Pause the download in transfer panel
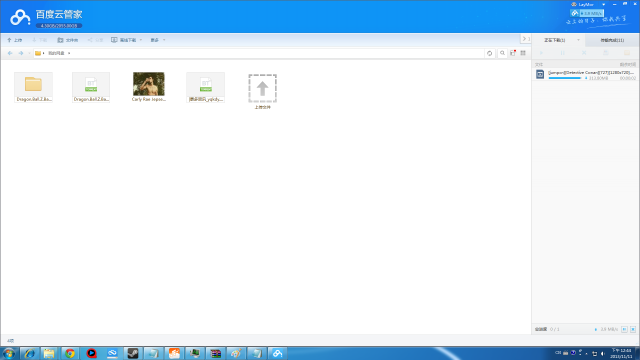 562,53
